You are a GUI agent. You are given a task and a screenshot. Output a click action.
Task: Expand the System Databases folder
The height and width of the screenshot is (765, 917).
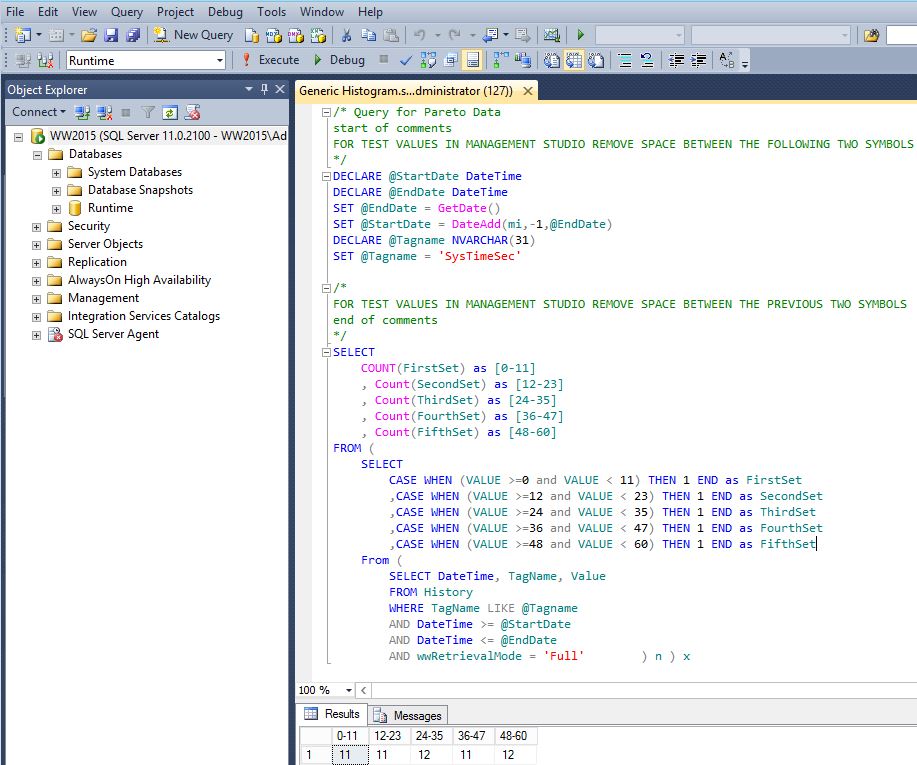[x=57, y=172]
